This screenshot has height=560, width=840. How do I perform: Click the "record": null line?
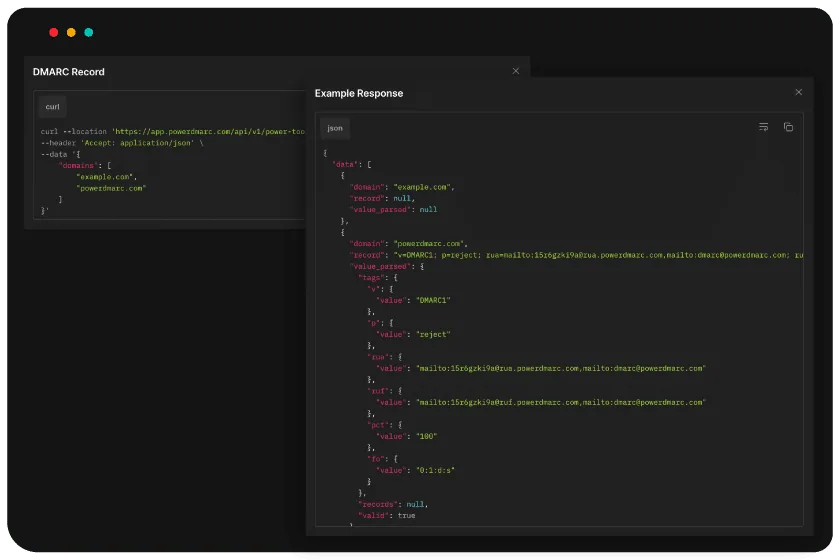pyautogui.click(x=382, y=198)
